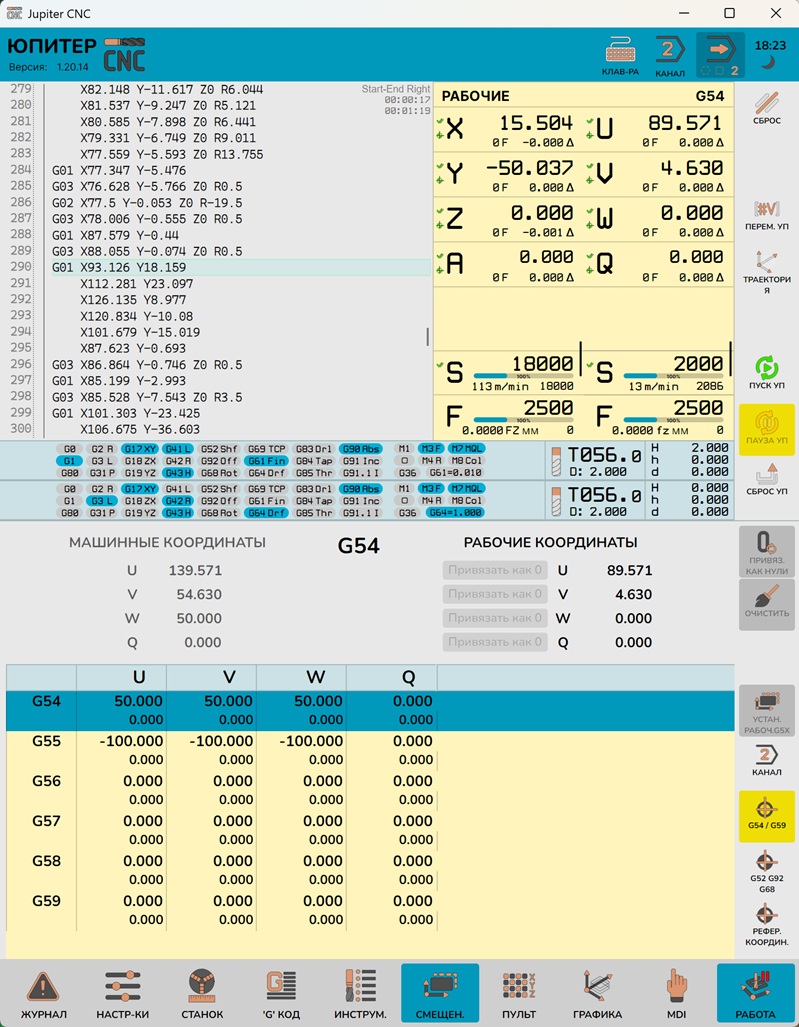
Task: Open program variables (ПЕРЕМ. УП)
Action: (x=766, y=214)
